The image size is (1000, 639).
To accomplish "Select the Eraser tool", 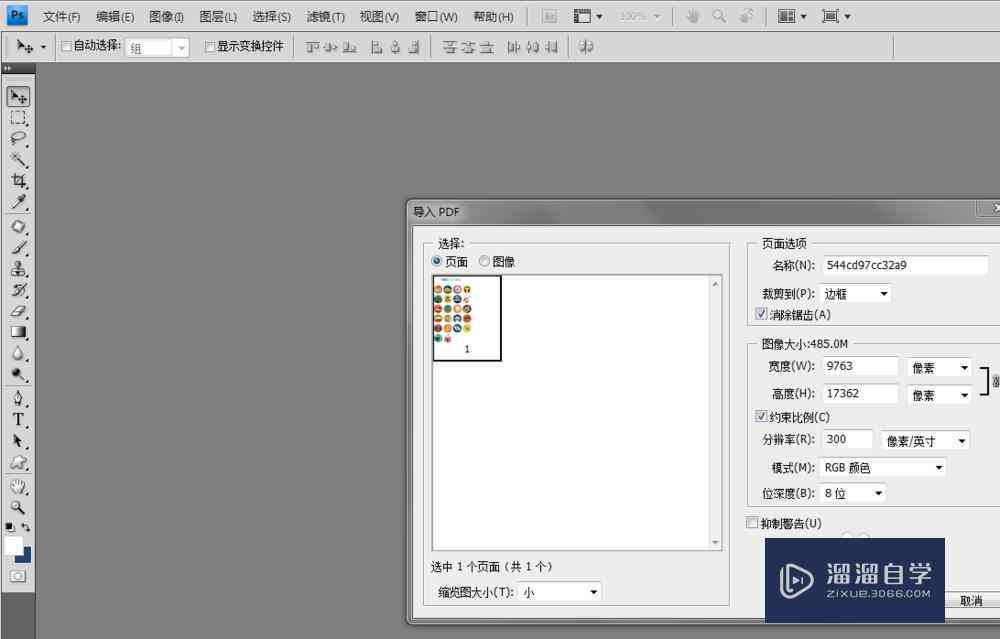I will (x=18, y=311).
